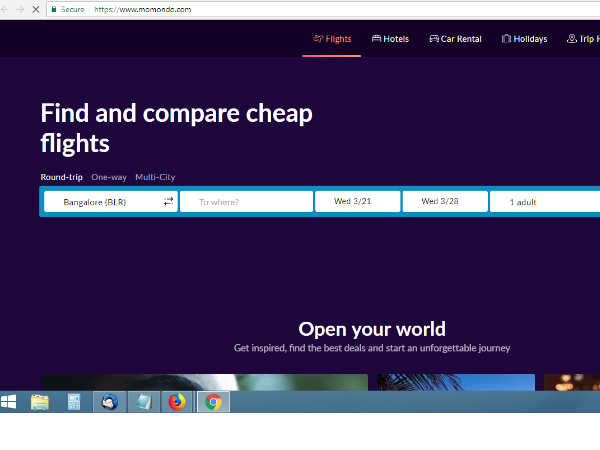Open the palm tree destination card

click(x=456, y=382)
